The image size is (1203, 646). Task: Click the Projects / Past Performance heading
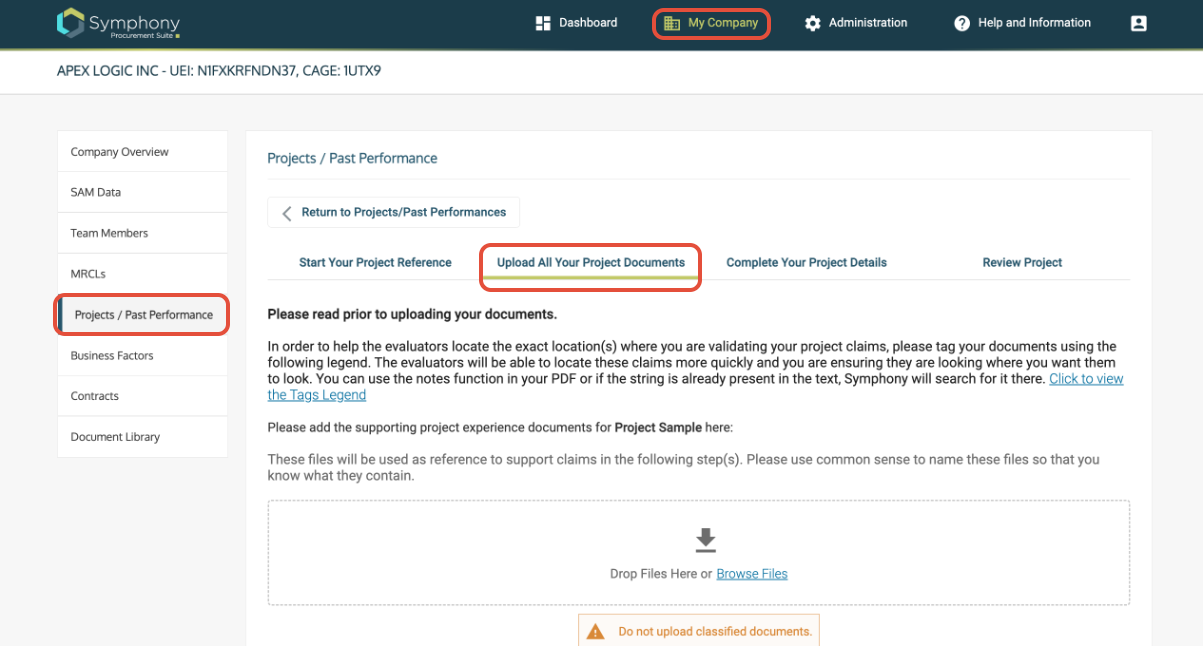pos(352,158)
